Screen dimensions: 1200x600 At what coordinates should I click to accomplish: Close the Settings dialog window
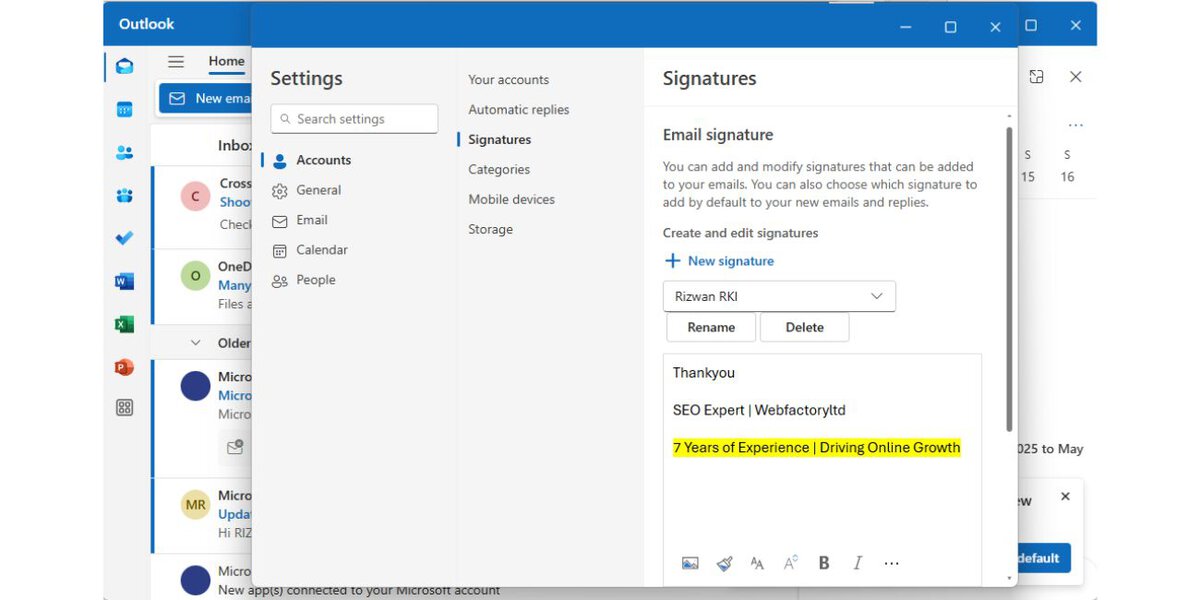tap(995, 27)
